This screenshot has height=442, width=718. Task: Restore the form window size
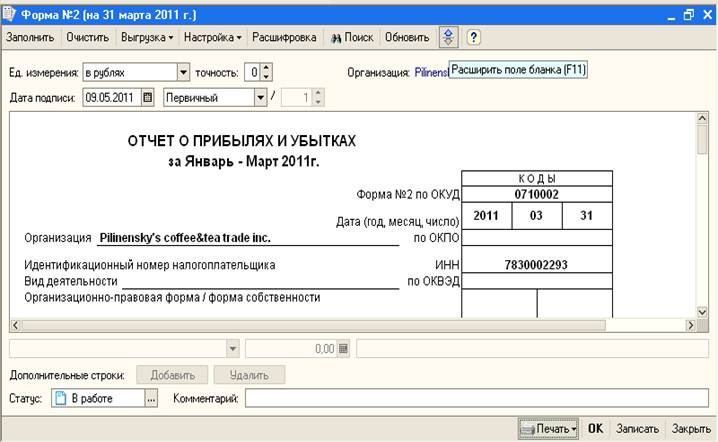coord(689,15)
